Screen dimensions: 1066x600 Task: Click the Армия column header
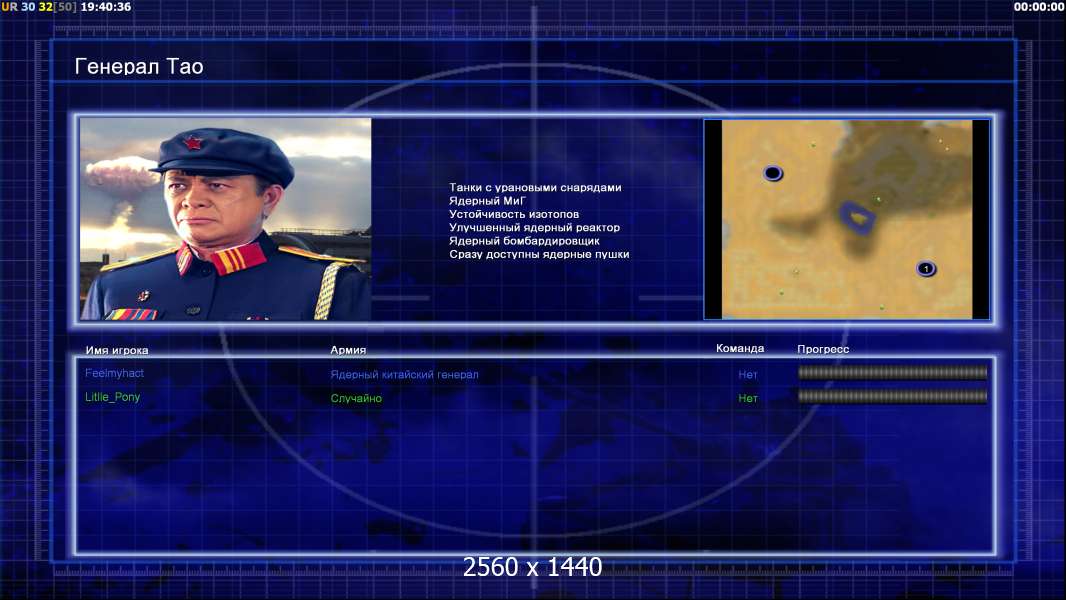click(x=348, y=350)
